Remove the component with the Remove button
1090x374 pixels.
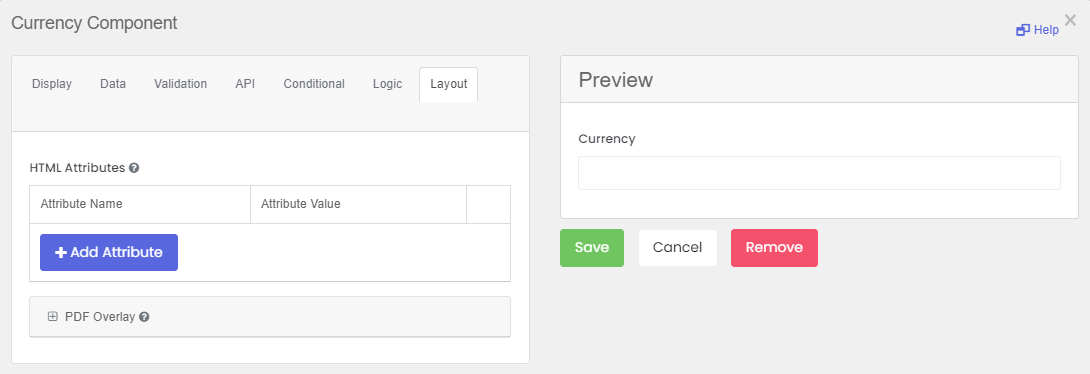774,247
